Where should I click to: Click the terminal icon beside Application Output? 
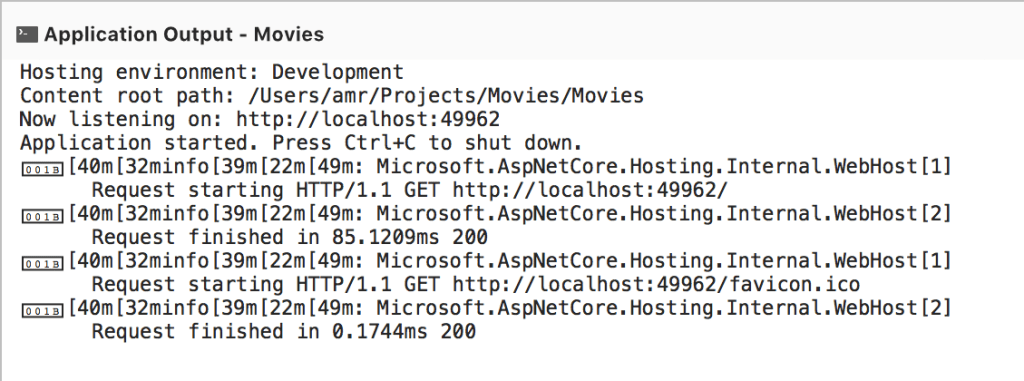[27, 34]
